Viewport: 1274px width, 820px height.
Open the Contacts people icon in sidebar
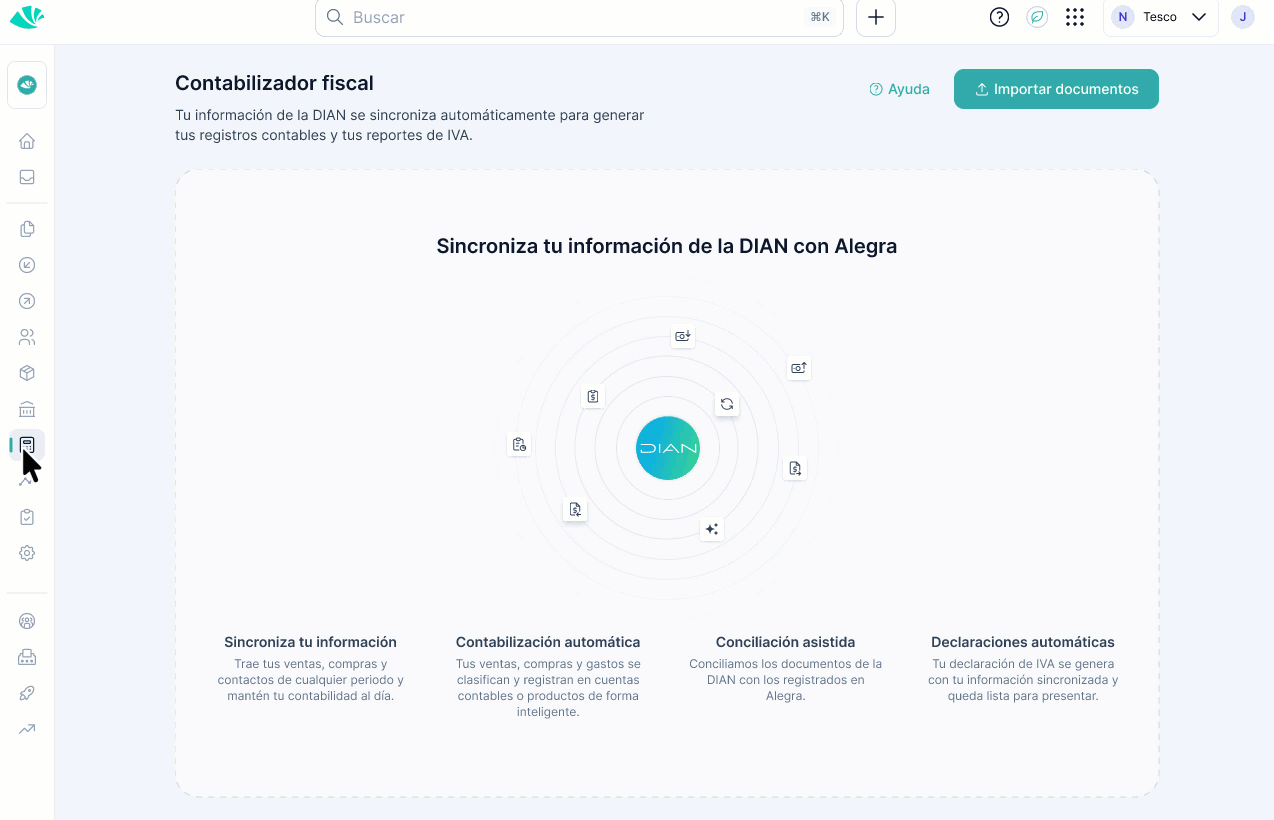[x=27, y=337]
